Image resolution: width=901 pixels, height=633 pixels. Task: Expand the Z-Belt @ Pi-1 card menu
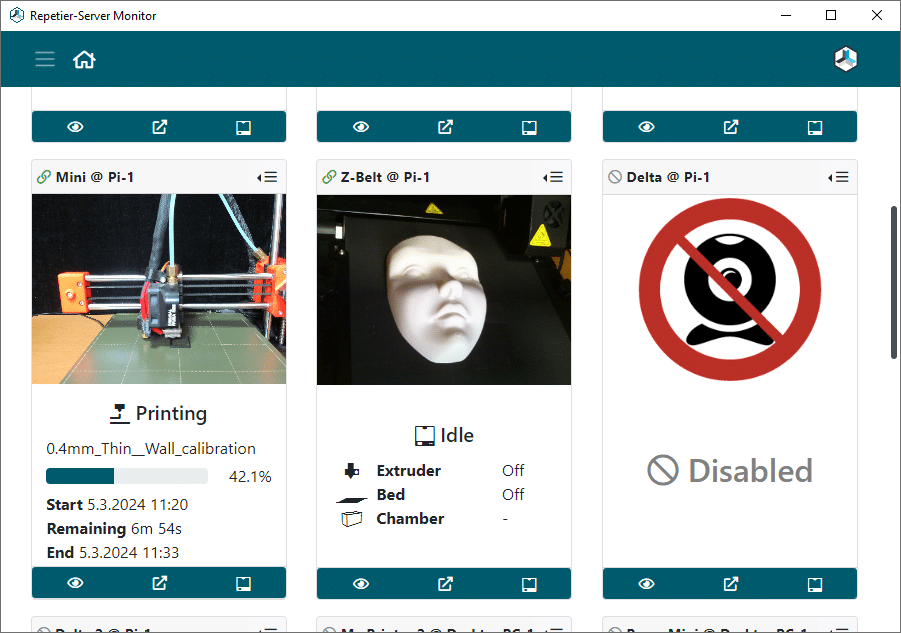point(553,177)
